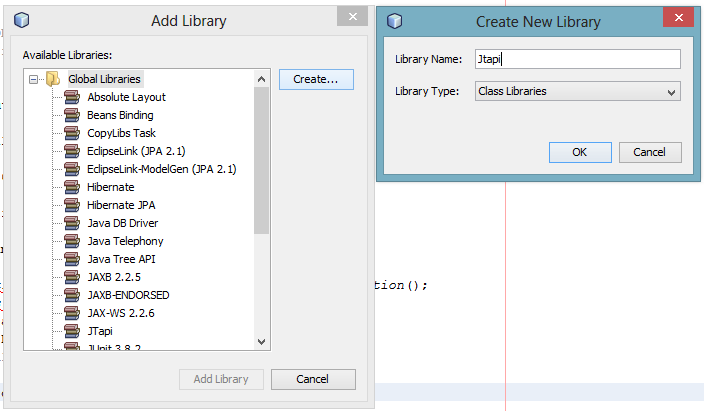Screen dimensions: 704x411
Task: Cancel the Add Library dialog
Action: (313, 379)
